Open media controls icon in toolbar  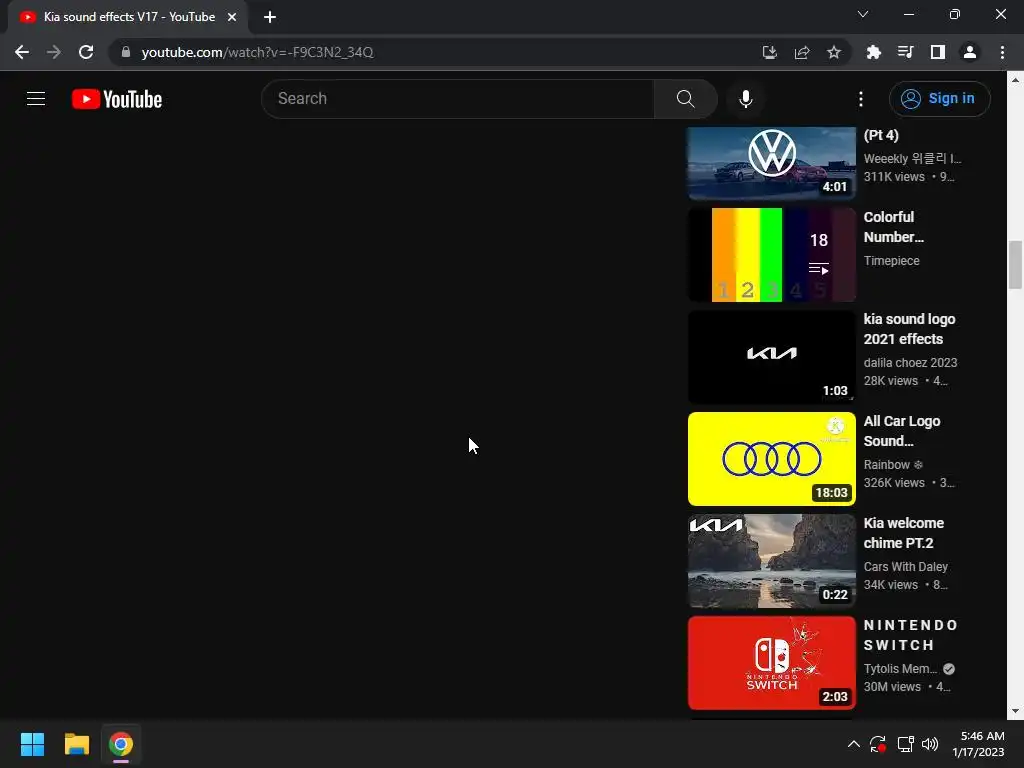coord(905,52)
